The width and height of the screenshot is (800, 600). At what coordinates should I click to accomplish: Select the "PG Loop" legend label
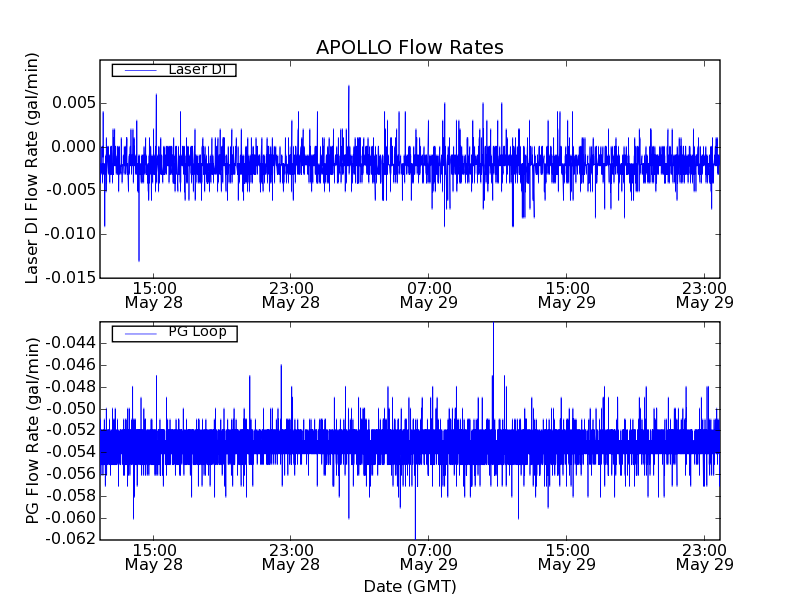click(x=197, y=332)
